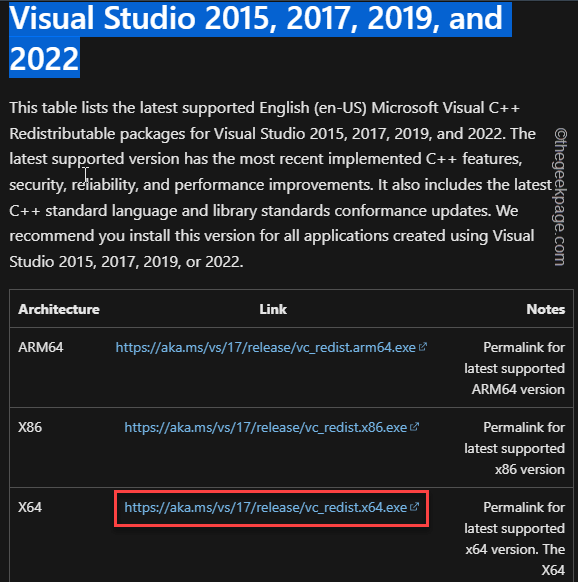Click the Architecture column header
Viewport: 578px width, 582px height.
pyautogui.click(x=59, y=309)
